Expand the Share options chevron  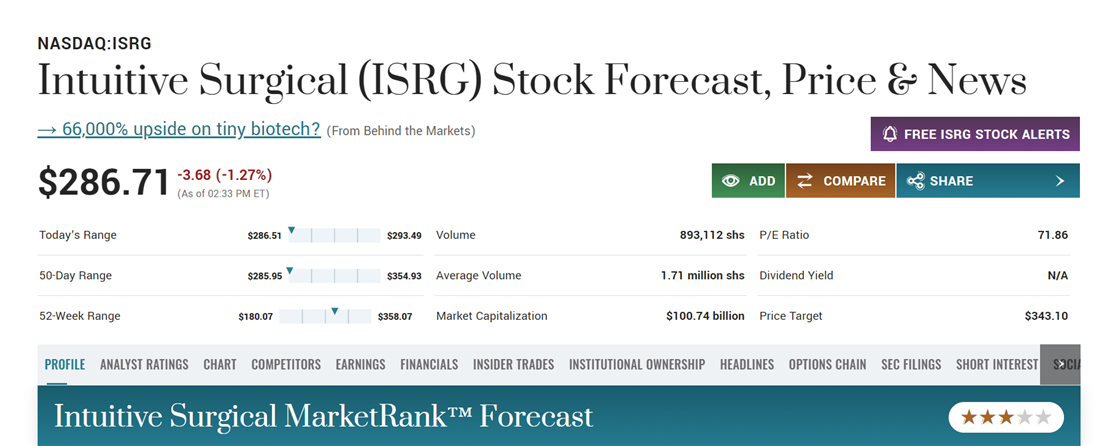coord(1060,181)
